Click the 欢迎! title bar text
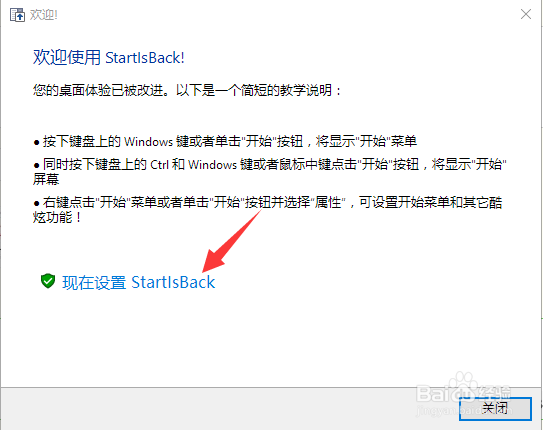 coord(44,15)
